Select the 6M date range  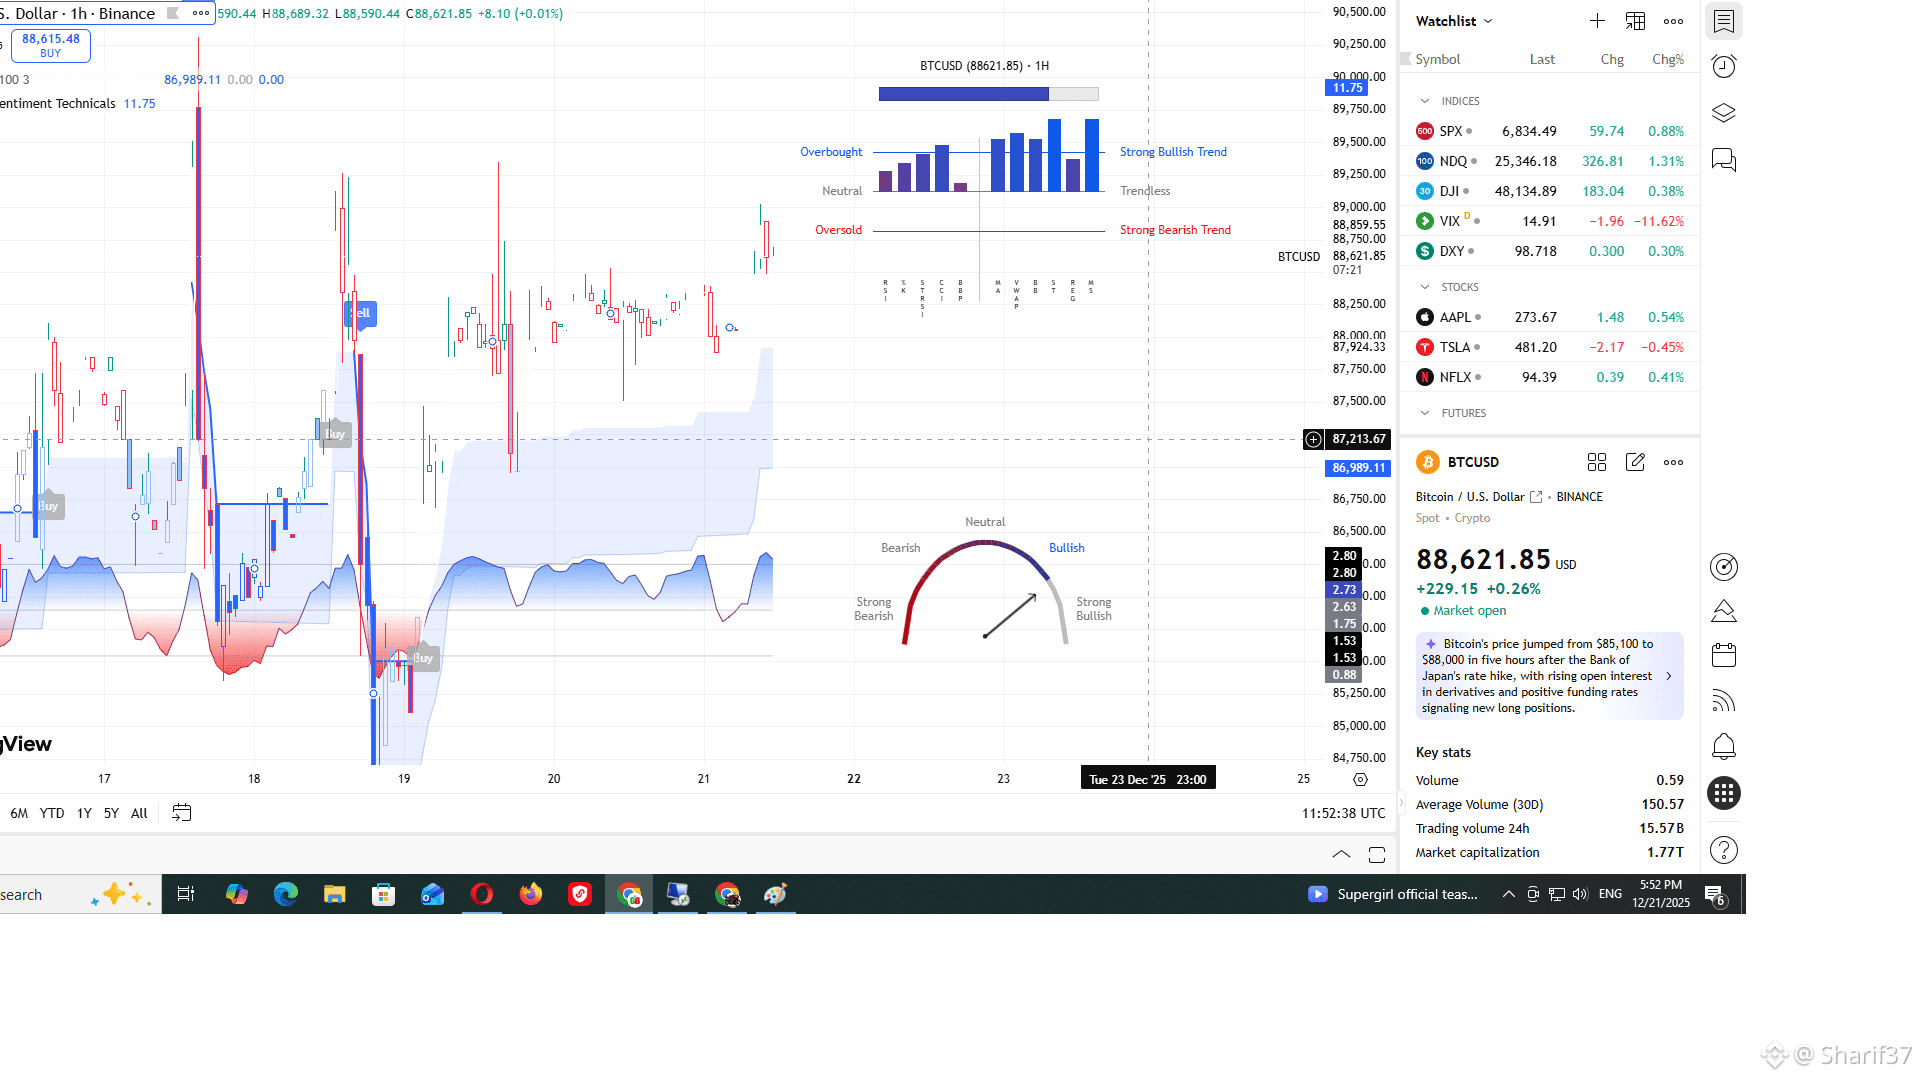click(x=19, y=813)
